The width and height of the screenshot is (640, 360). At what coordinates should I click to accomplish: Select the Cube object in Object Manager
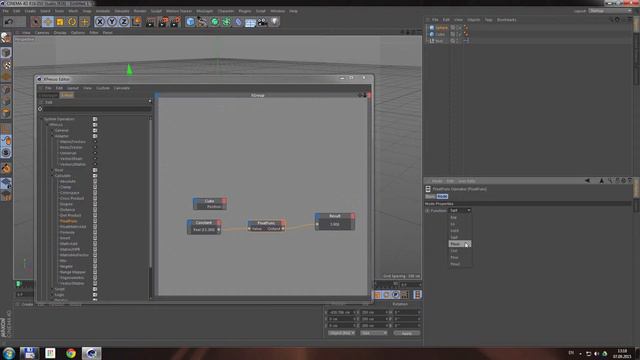440,34
